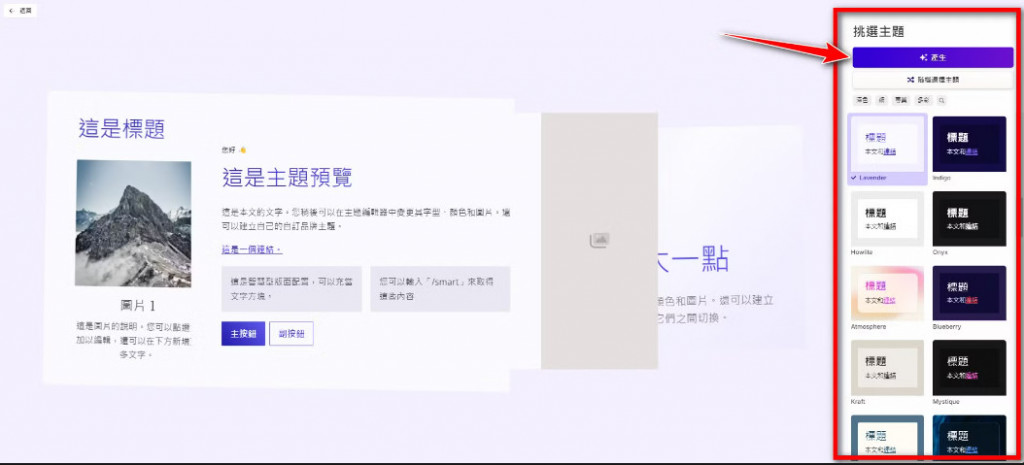The height and width of the screenshot is (465, 1024).
Task: Click the /smart hint text box
Action: coord(440,289)
